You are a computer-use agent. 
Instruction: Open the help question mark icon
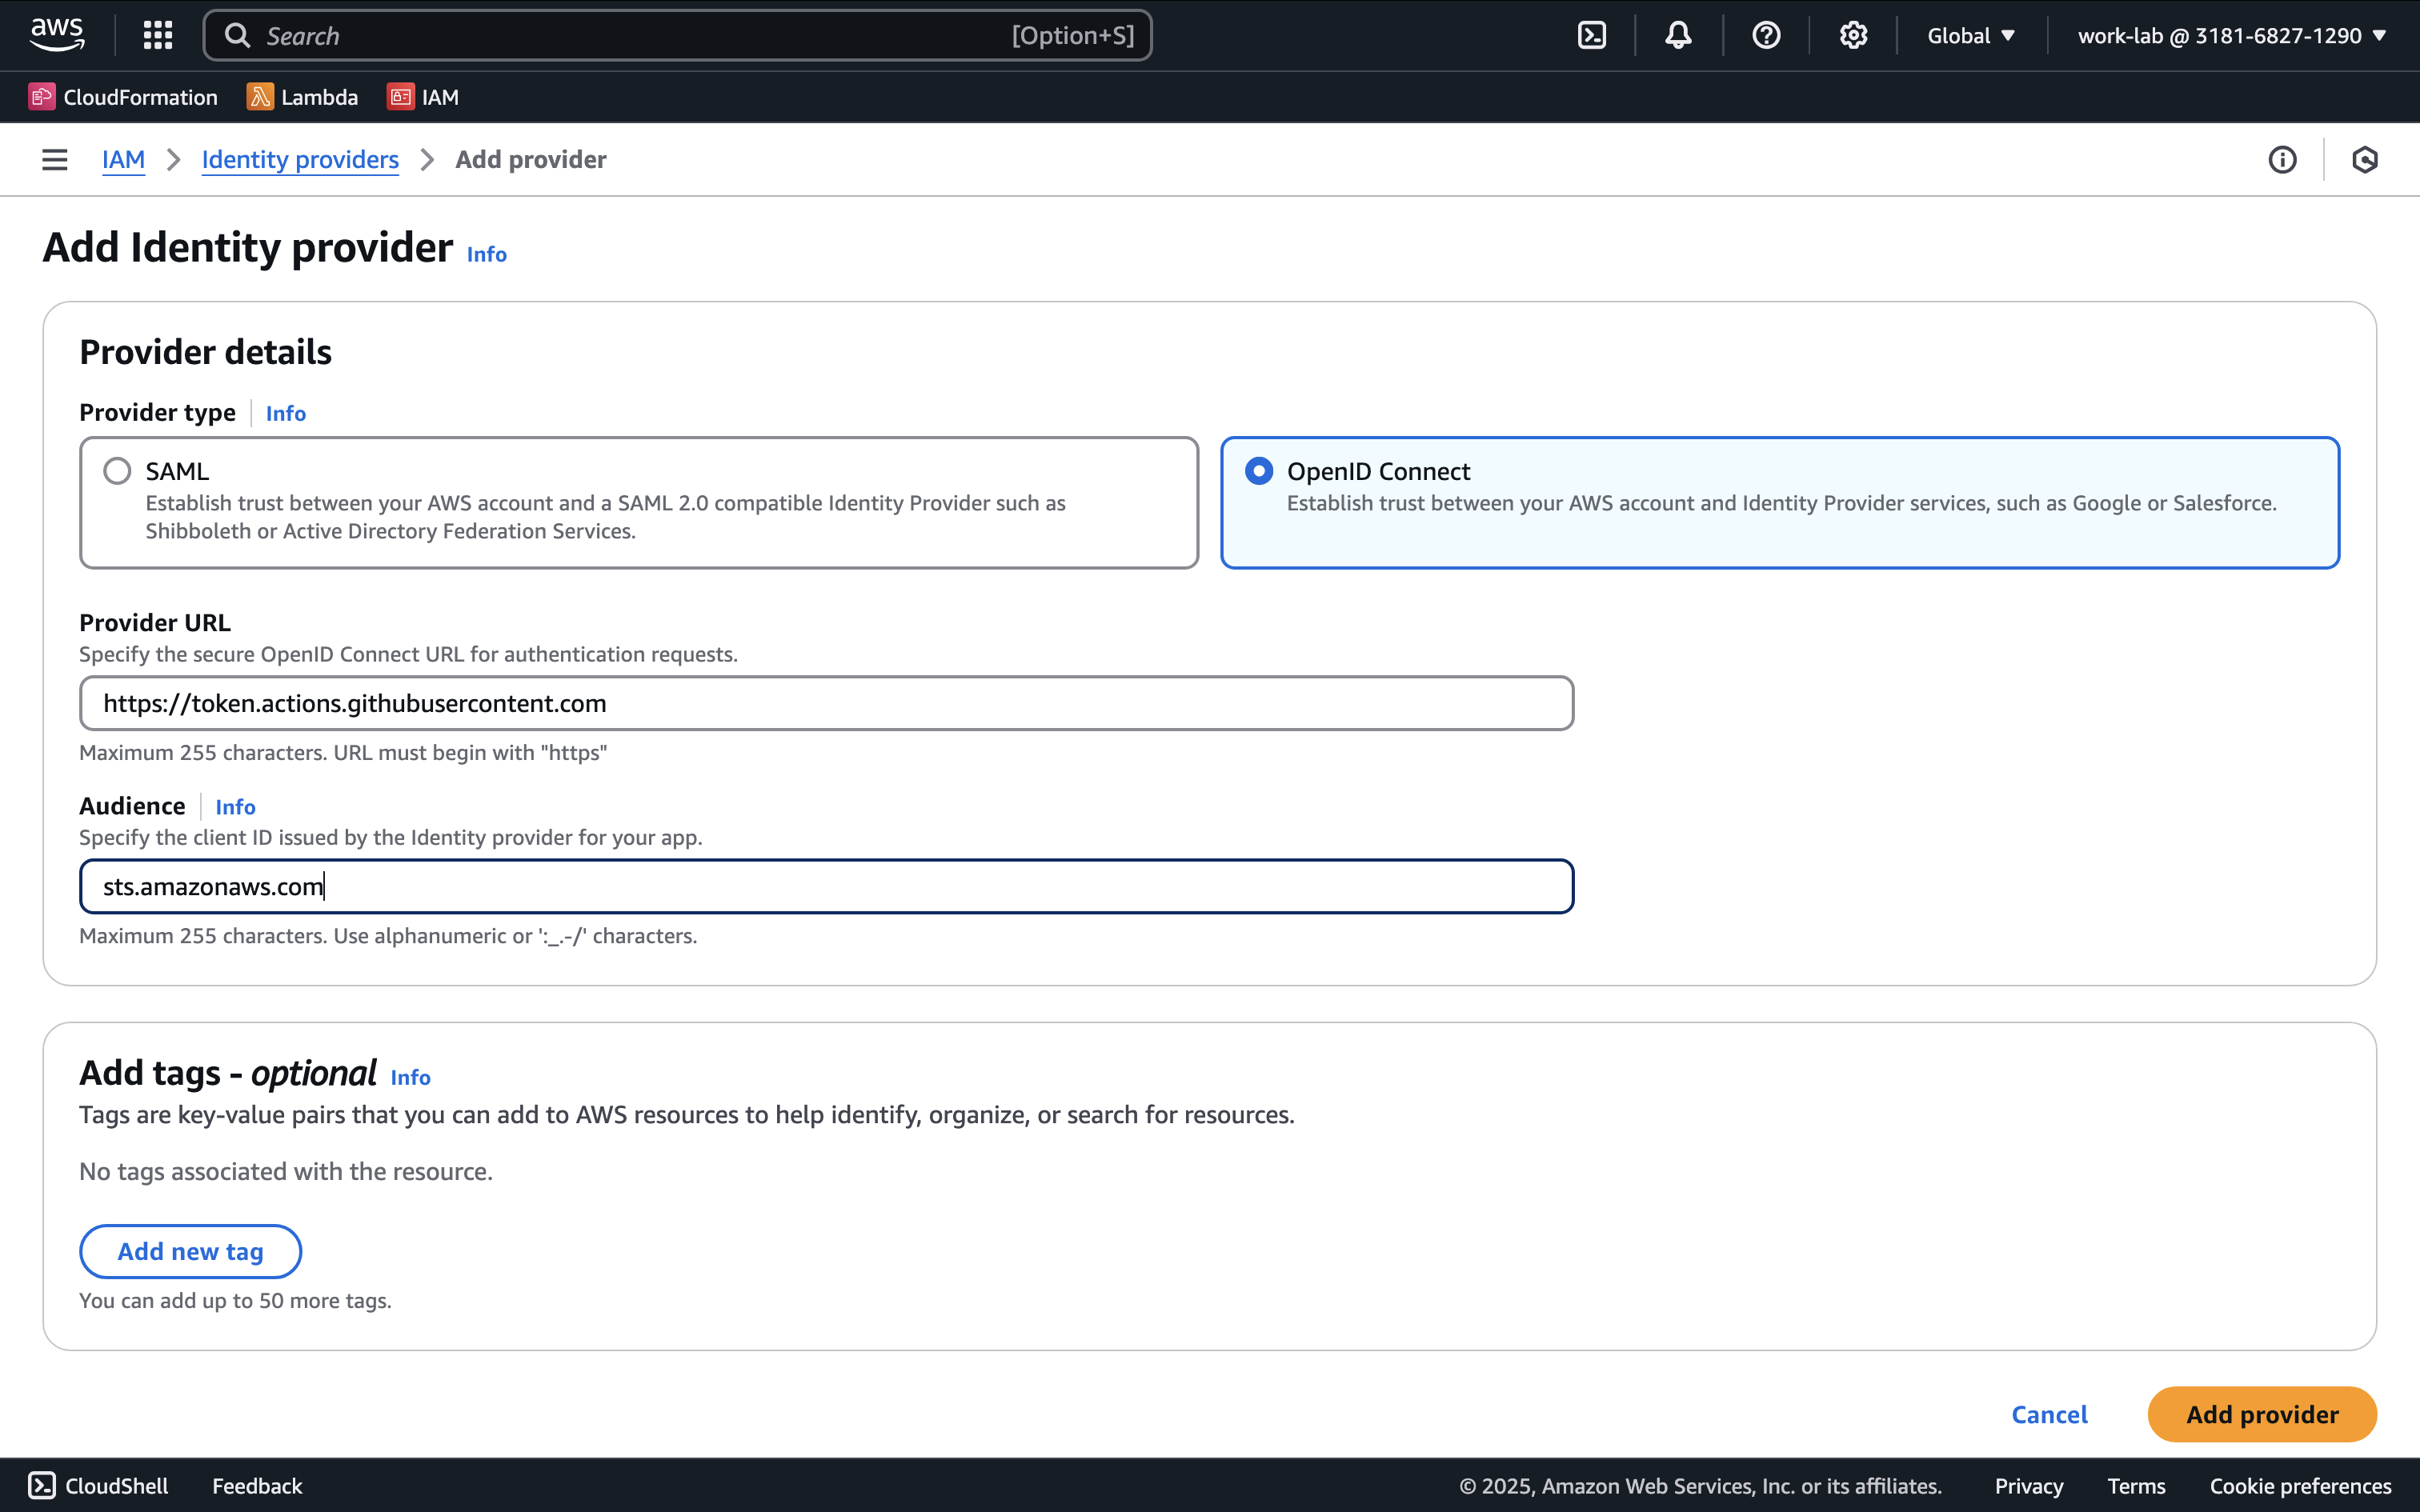[1766, 35]
